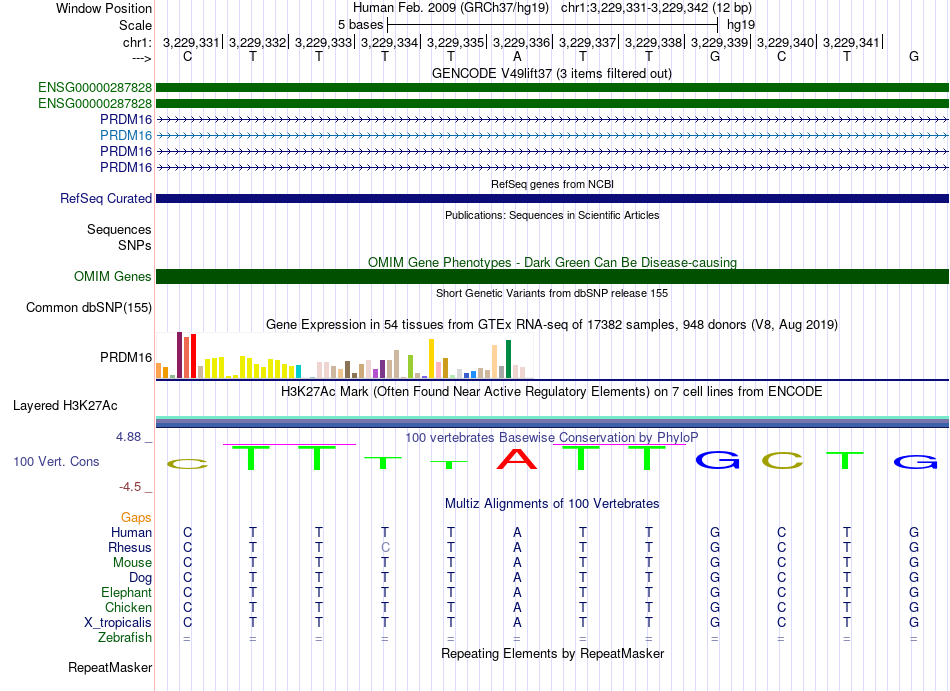Click the Human Feb. 2009 (GRCh37/hg19) assembly text
The width and height of the screenshot is (950, 691).
pos(451,8)
